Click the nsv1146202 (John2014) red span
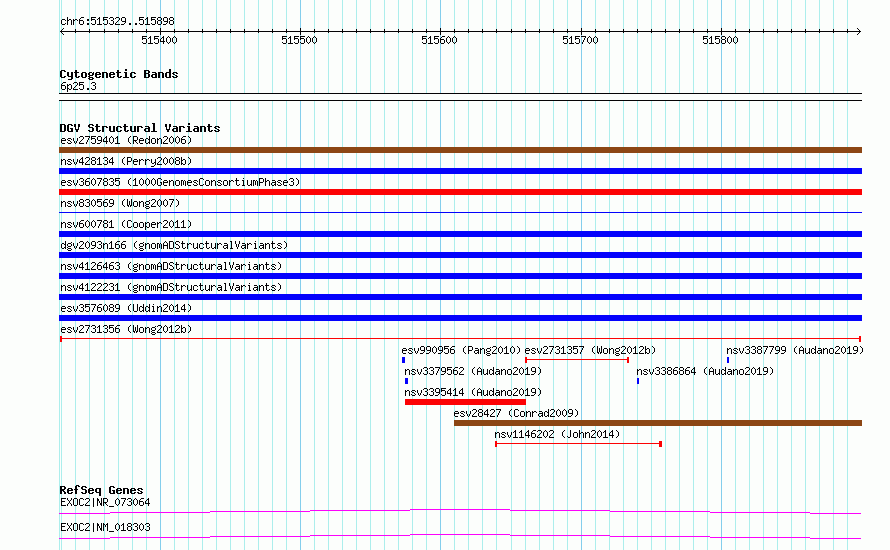Screen dimensions: 890x550 (578, 444)
